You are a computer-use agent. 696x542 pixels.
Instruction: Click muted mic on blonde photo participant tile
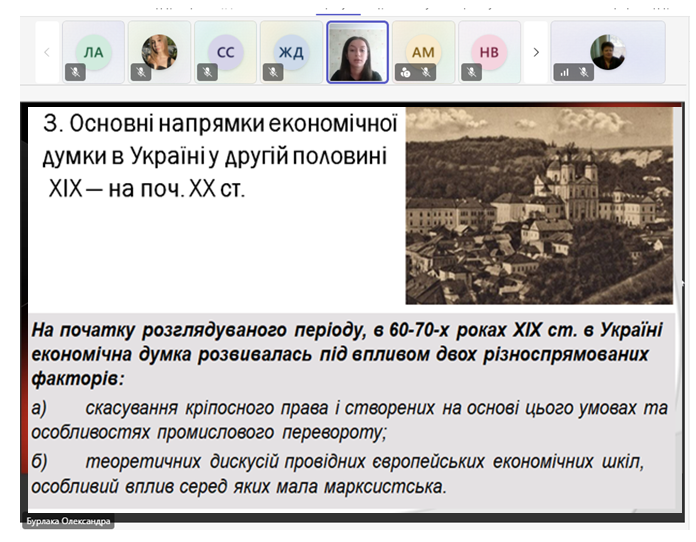(141, 72)
